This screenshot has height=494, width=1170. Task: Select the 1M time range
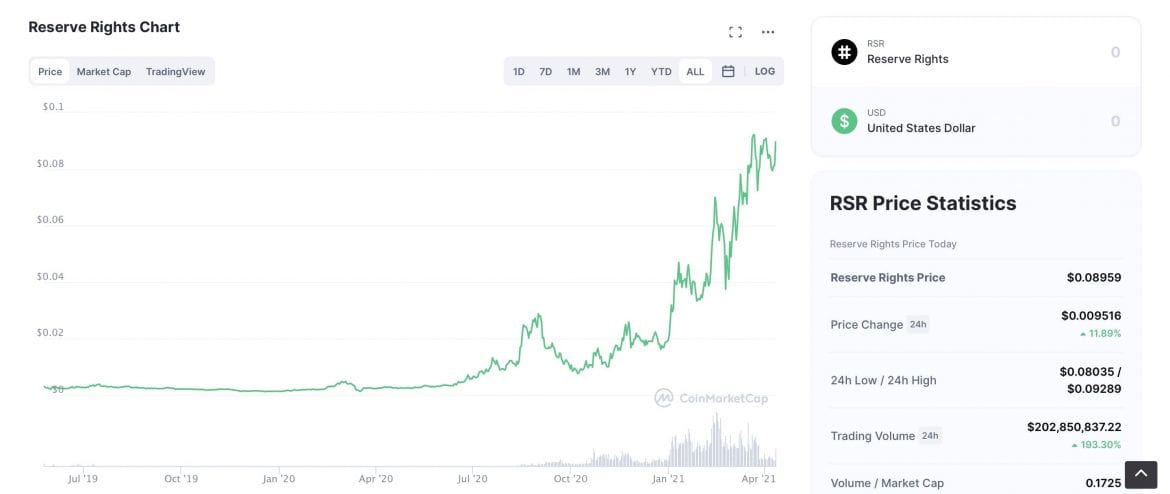[574, 71]
